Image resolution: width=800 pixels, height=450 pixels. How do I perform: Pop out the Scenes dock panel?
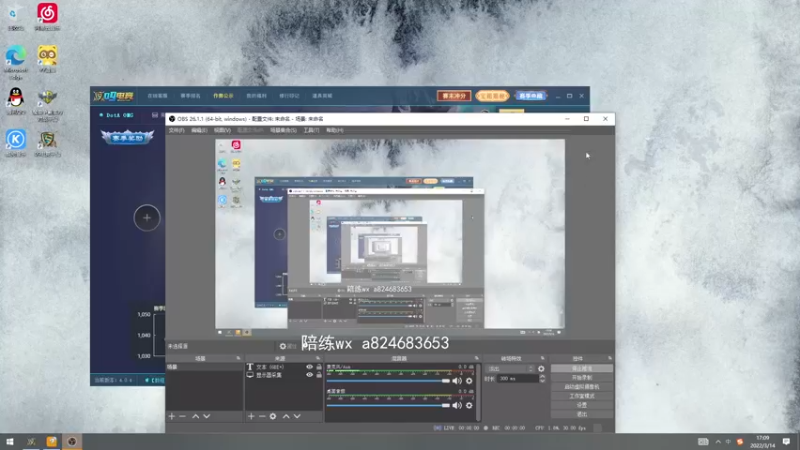coord(238,358)
